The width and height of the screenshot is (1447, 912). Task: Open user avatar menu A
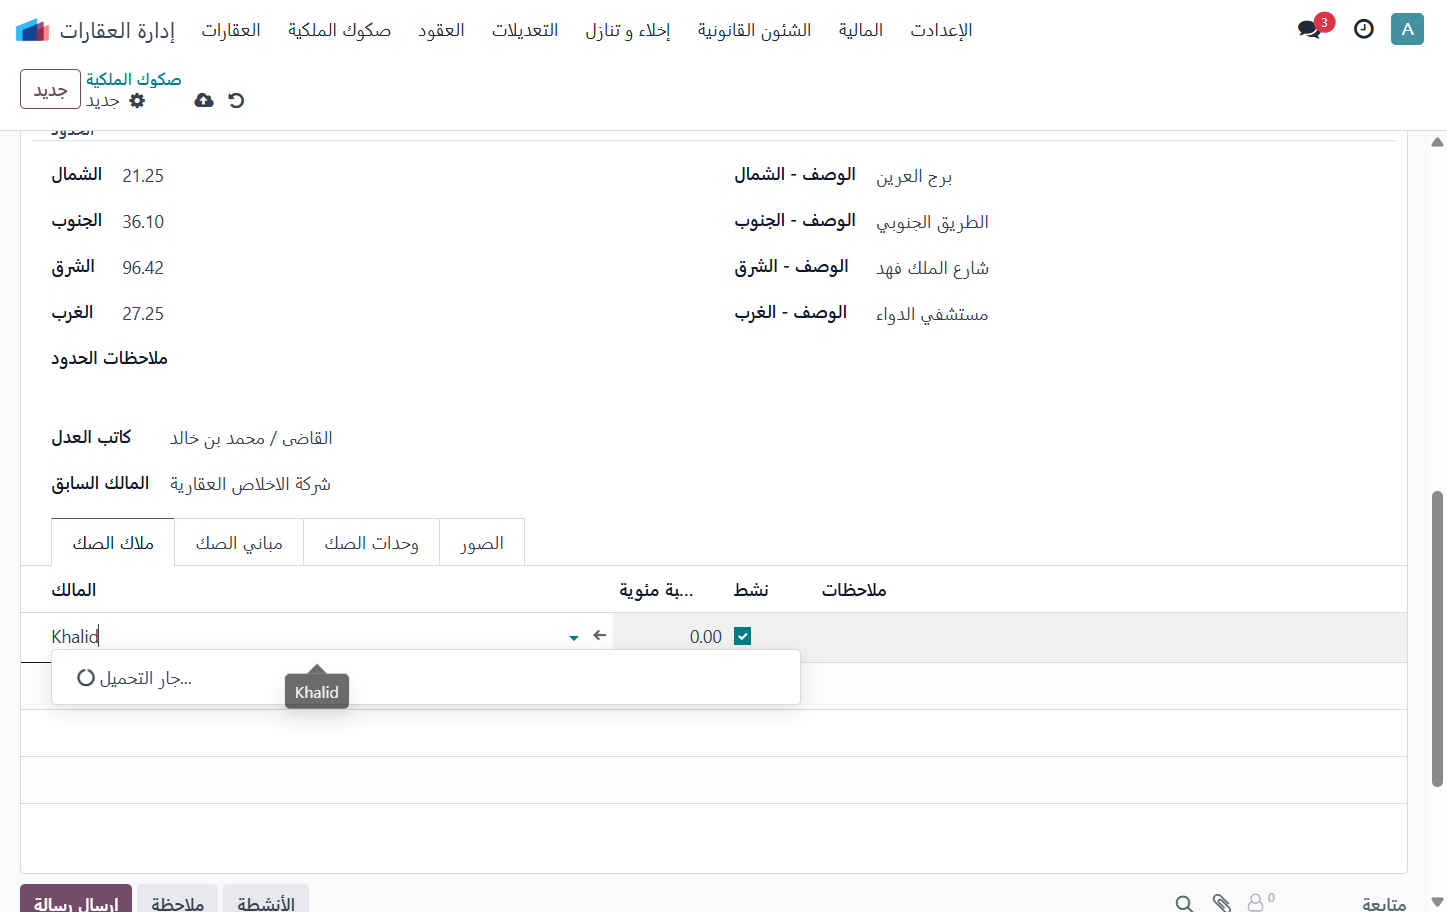coord(1407,29)
